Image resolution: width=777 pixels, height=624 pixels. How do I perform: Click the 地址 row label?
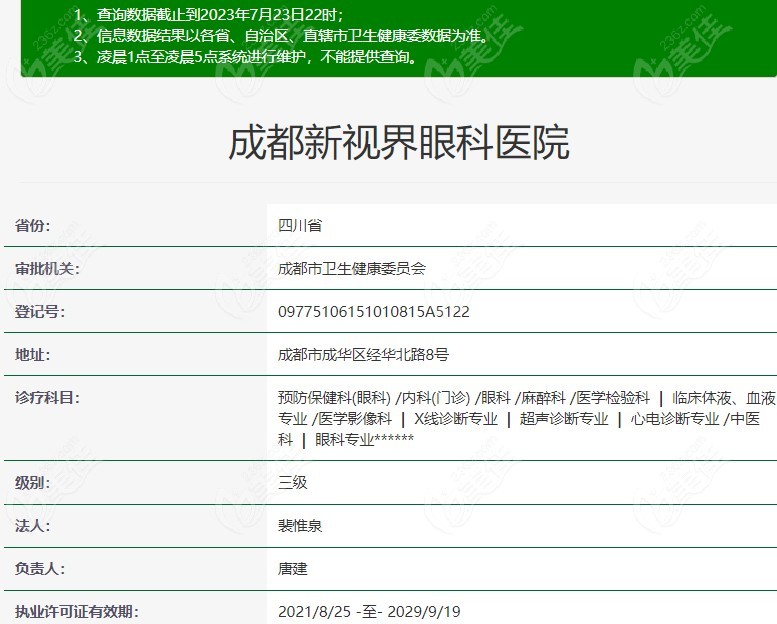(33, 354)
